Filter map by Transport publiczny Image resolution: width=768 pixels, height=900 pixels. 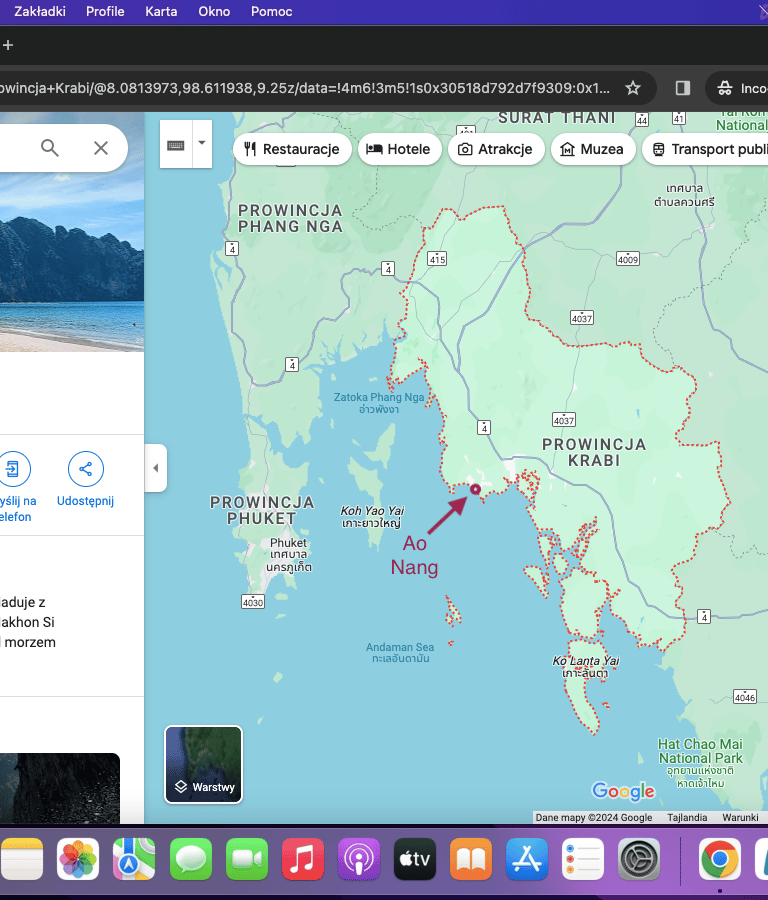(x=705, y=149)
